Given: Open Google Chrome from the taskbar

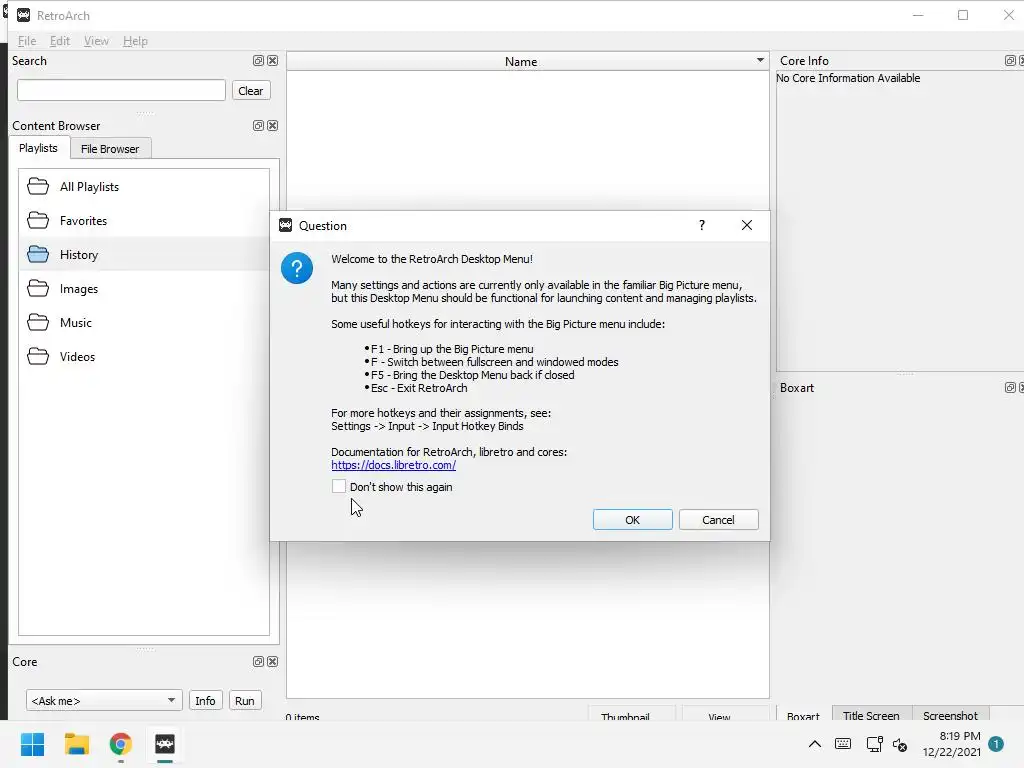Looking at the screenshot, I should 121,744.
